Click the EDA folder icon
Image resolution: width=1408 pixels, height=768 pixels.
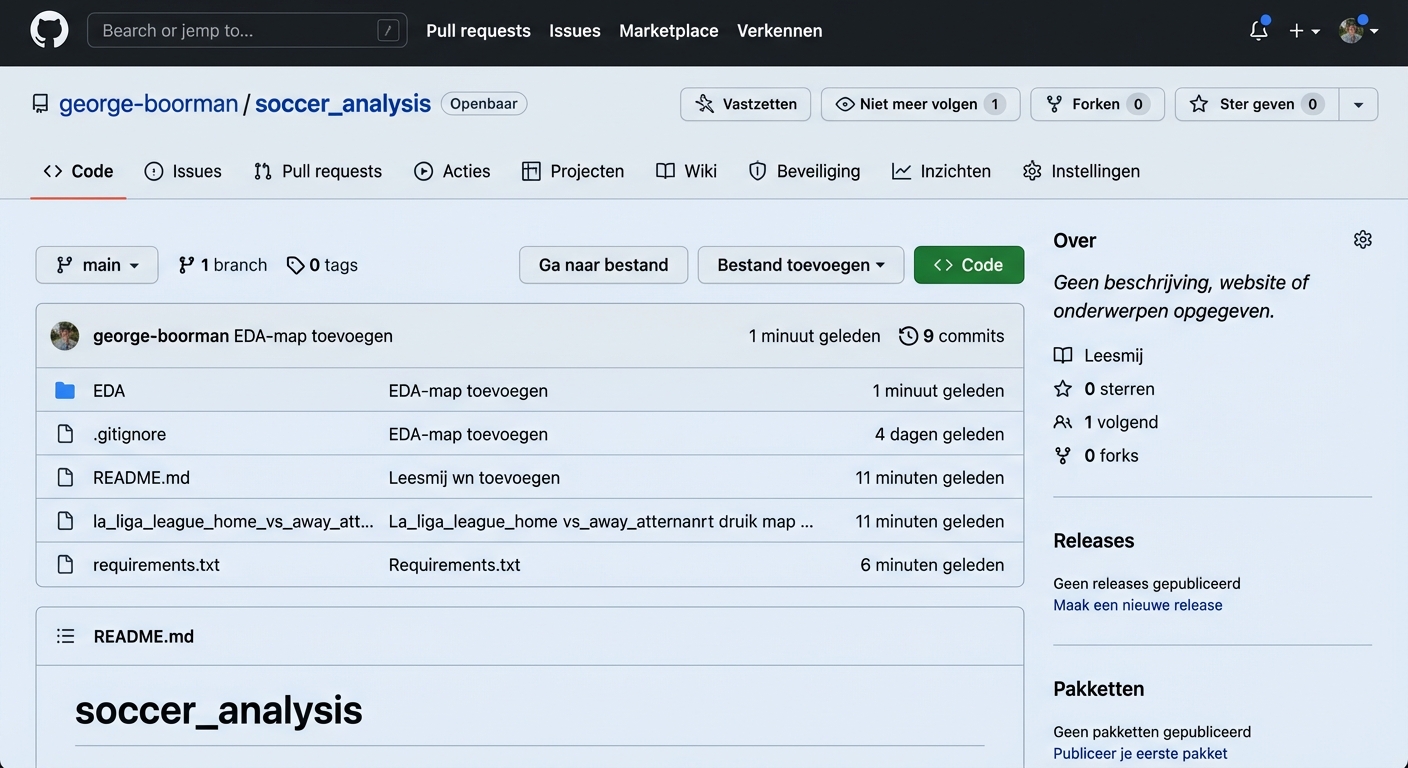pos(64,390)
